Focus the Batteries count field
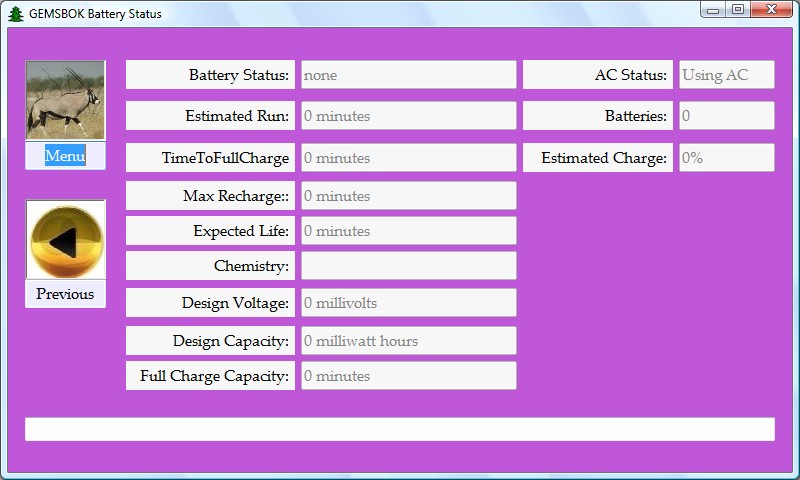Viewport: 800px width, 480px height. tap(726, 116)
